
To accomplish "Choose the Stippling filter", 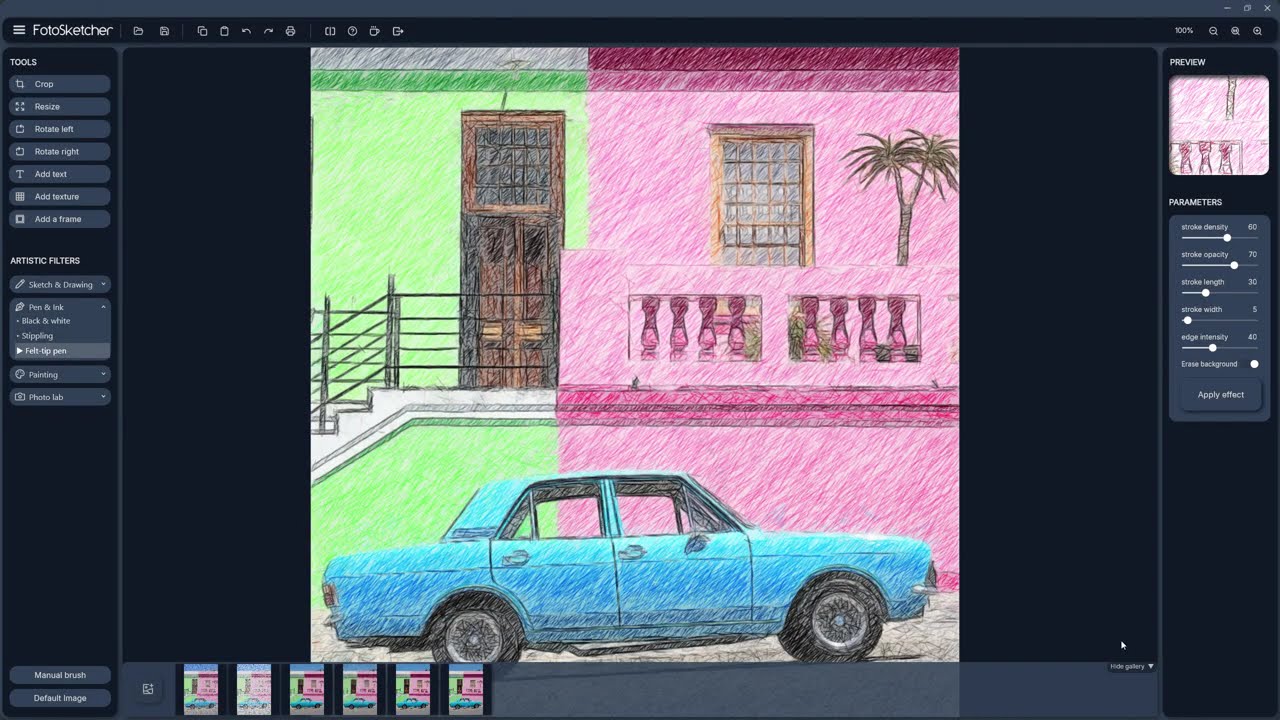I will point(37,336).
